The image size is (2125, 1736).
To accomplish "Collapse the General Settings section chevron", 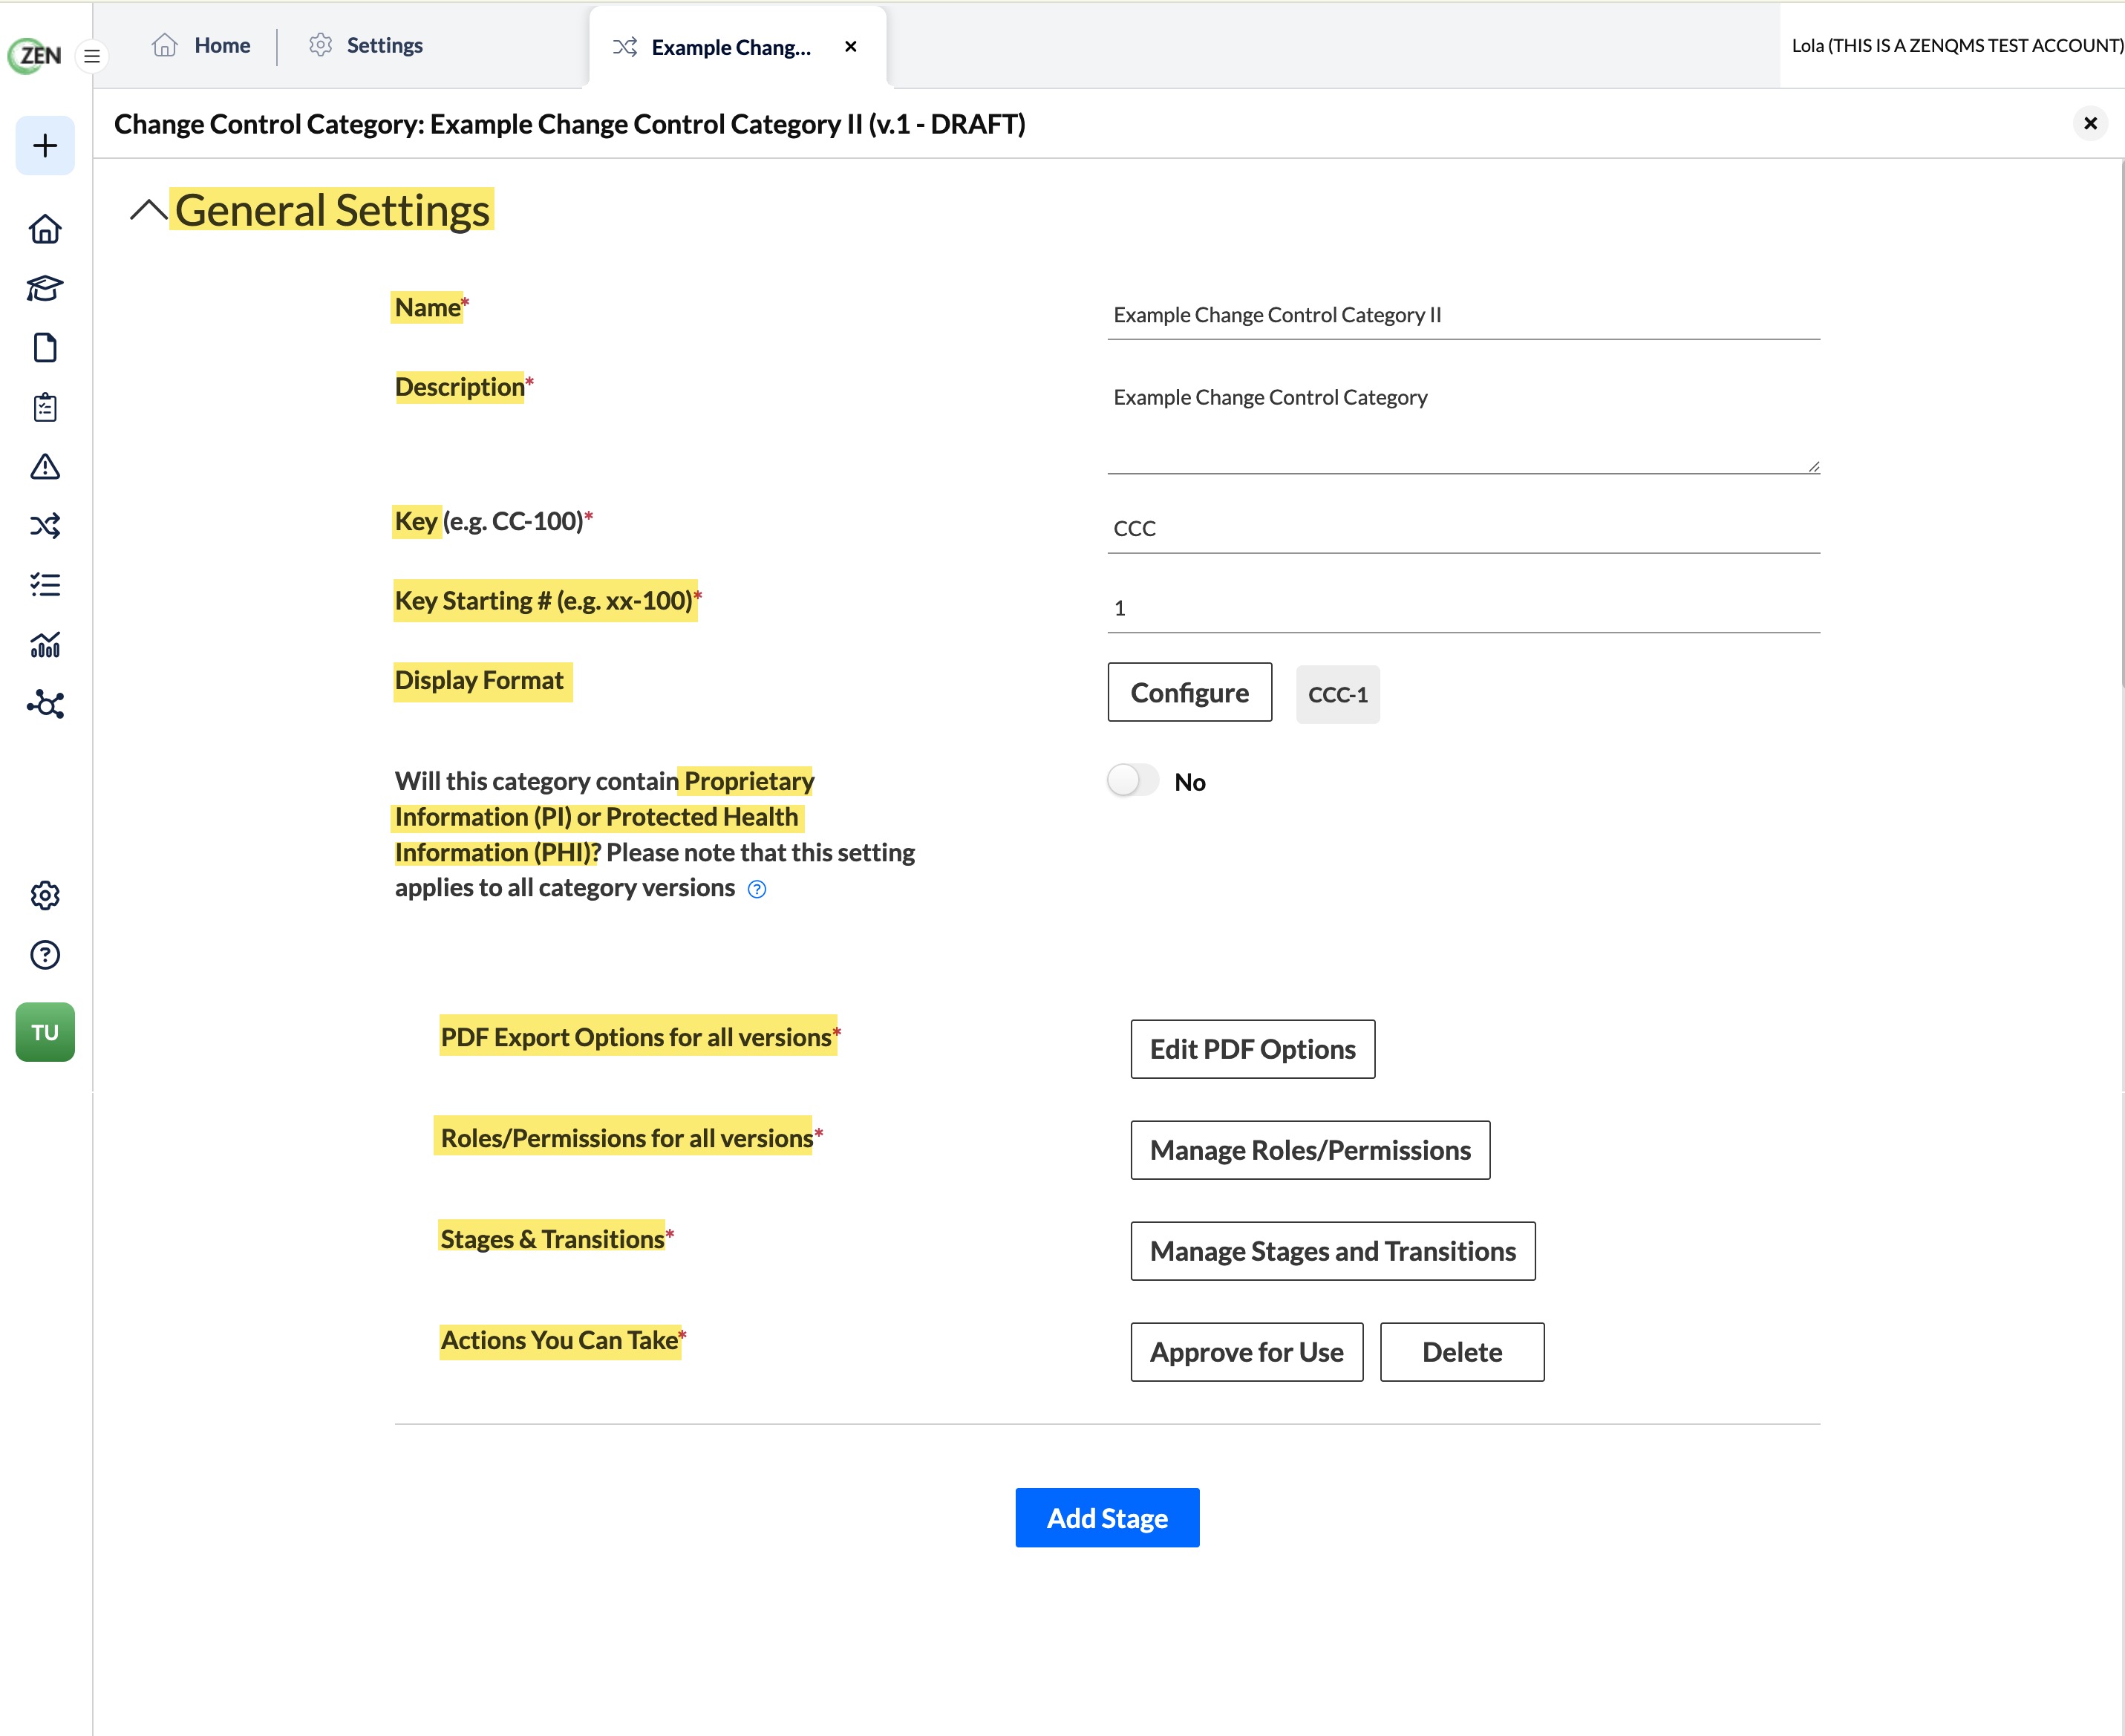I will point(148,210).
